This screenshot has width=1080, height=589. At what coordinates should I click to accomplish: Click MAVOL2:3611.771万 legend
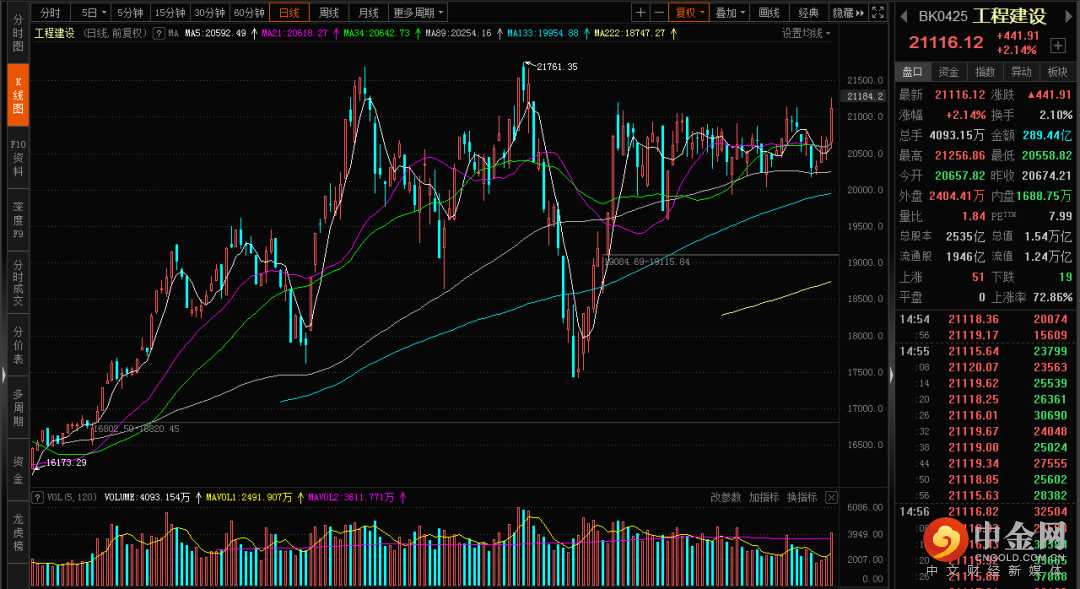coord(351,497)
